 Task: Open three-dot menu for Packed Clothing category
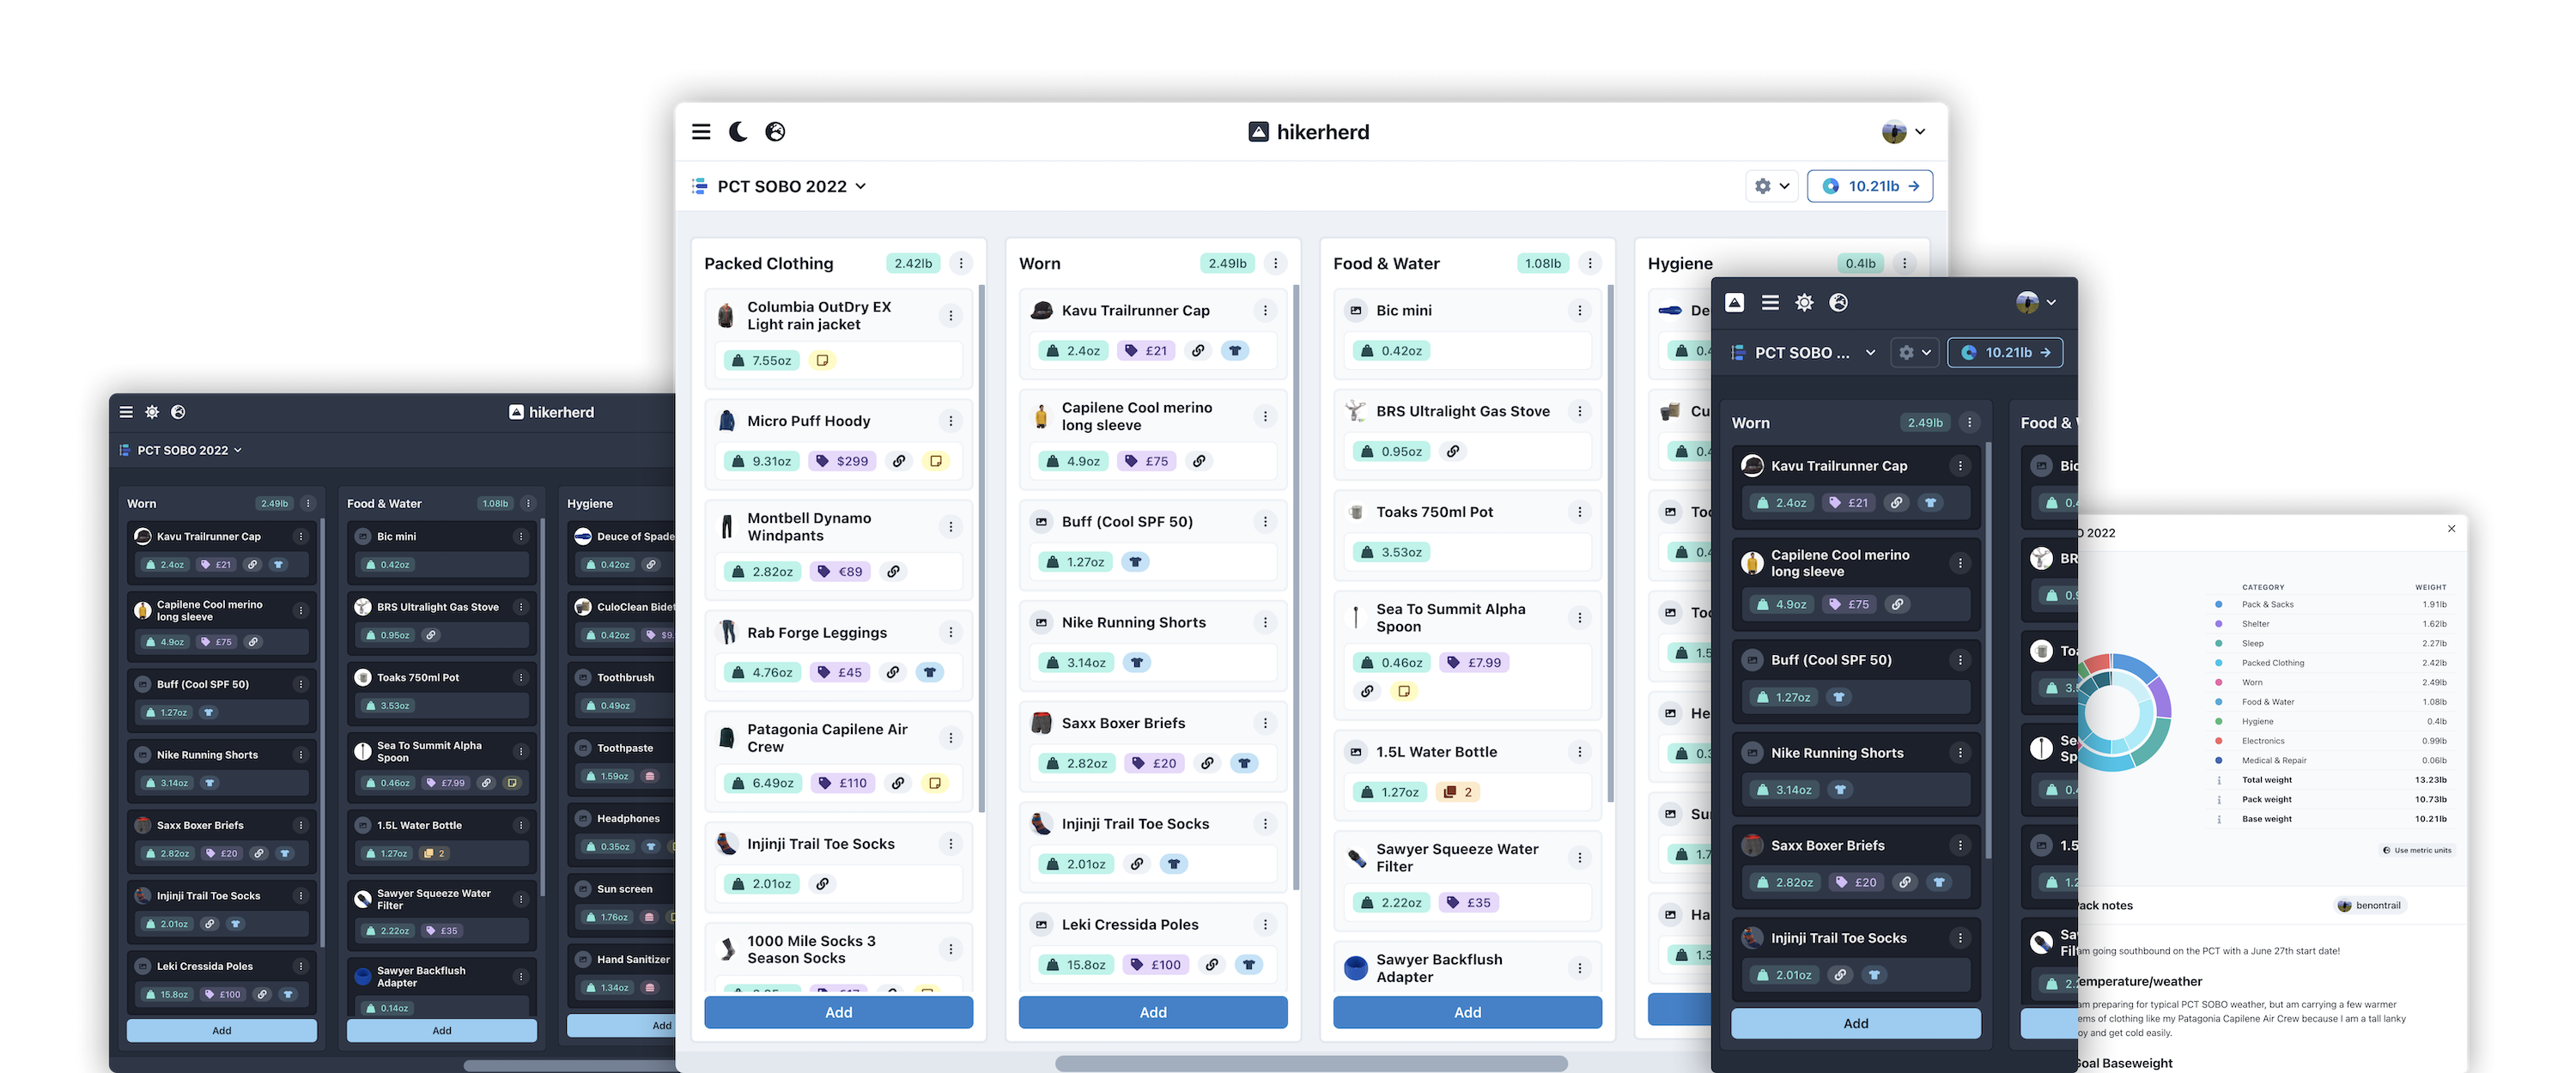click(x=961, y=264)
